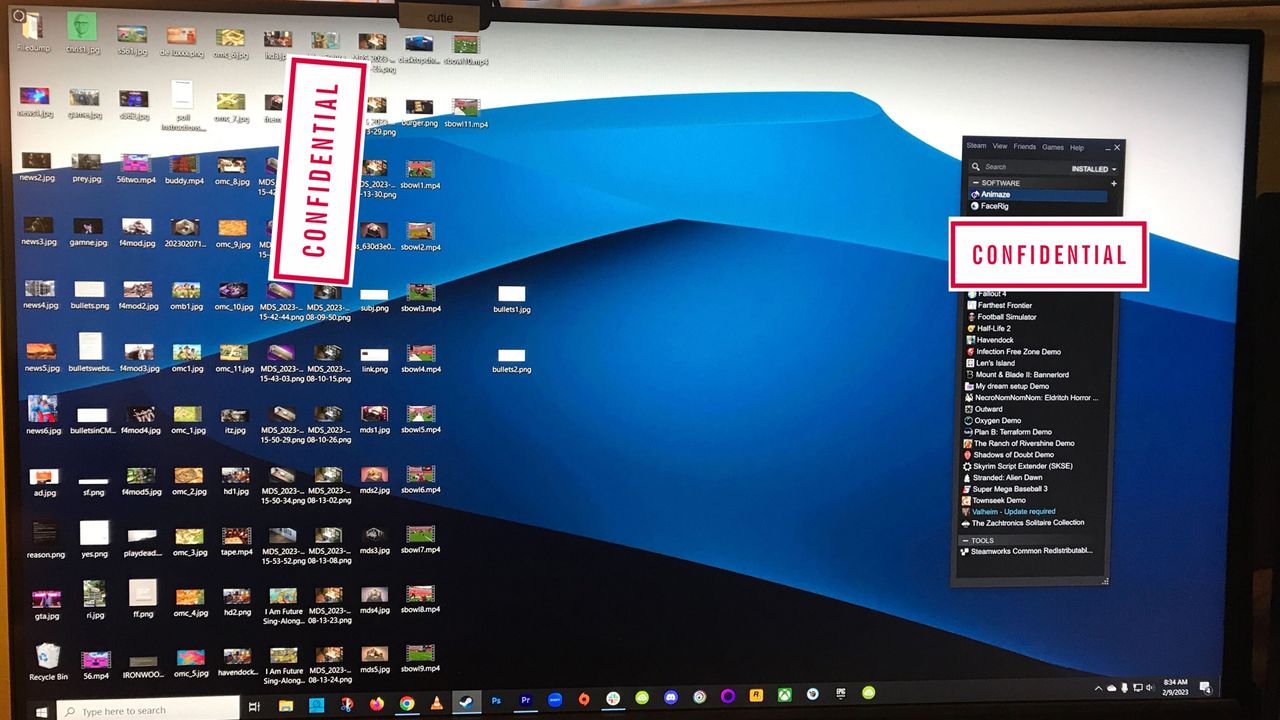Open Rockstar Games Launcher from taskbar

tap(757, 695)
